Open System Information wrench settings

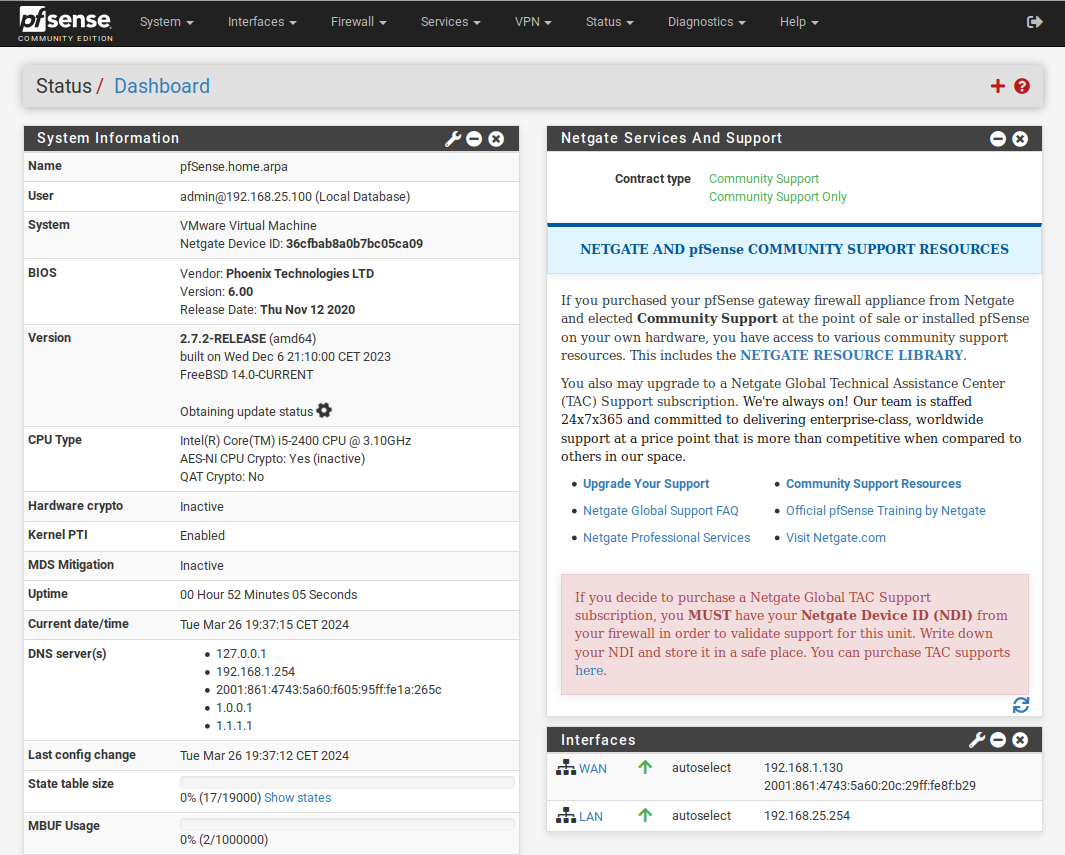click(x=453, y=139)
